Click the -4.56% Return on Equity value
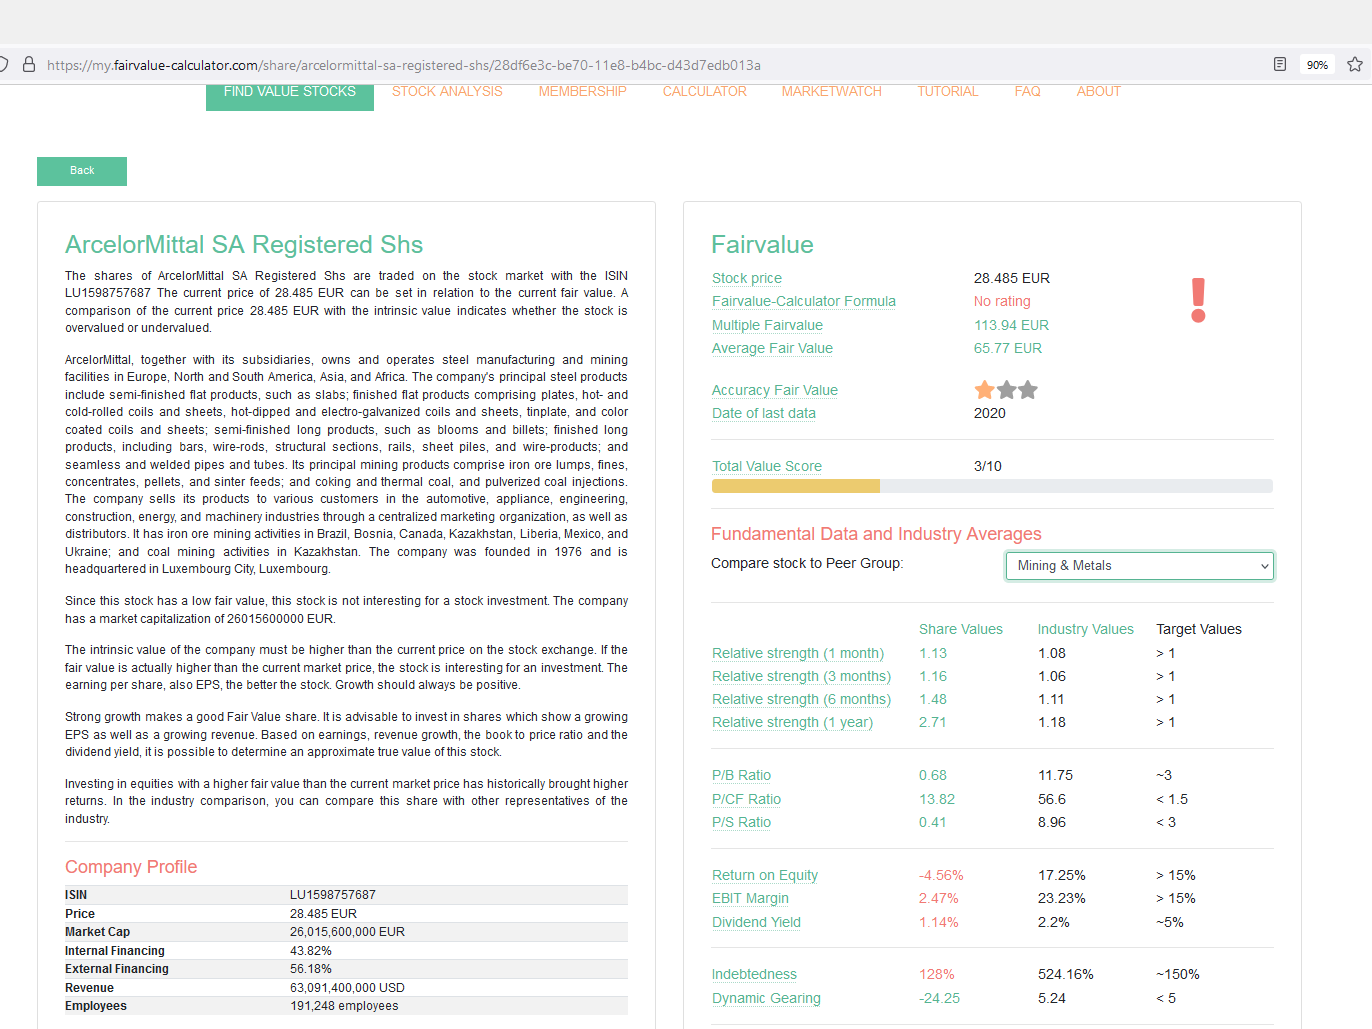This screenshot has height=1029, width=1372. (x=941, y=875)
